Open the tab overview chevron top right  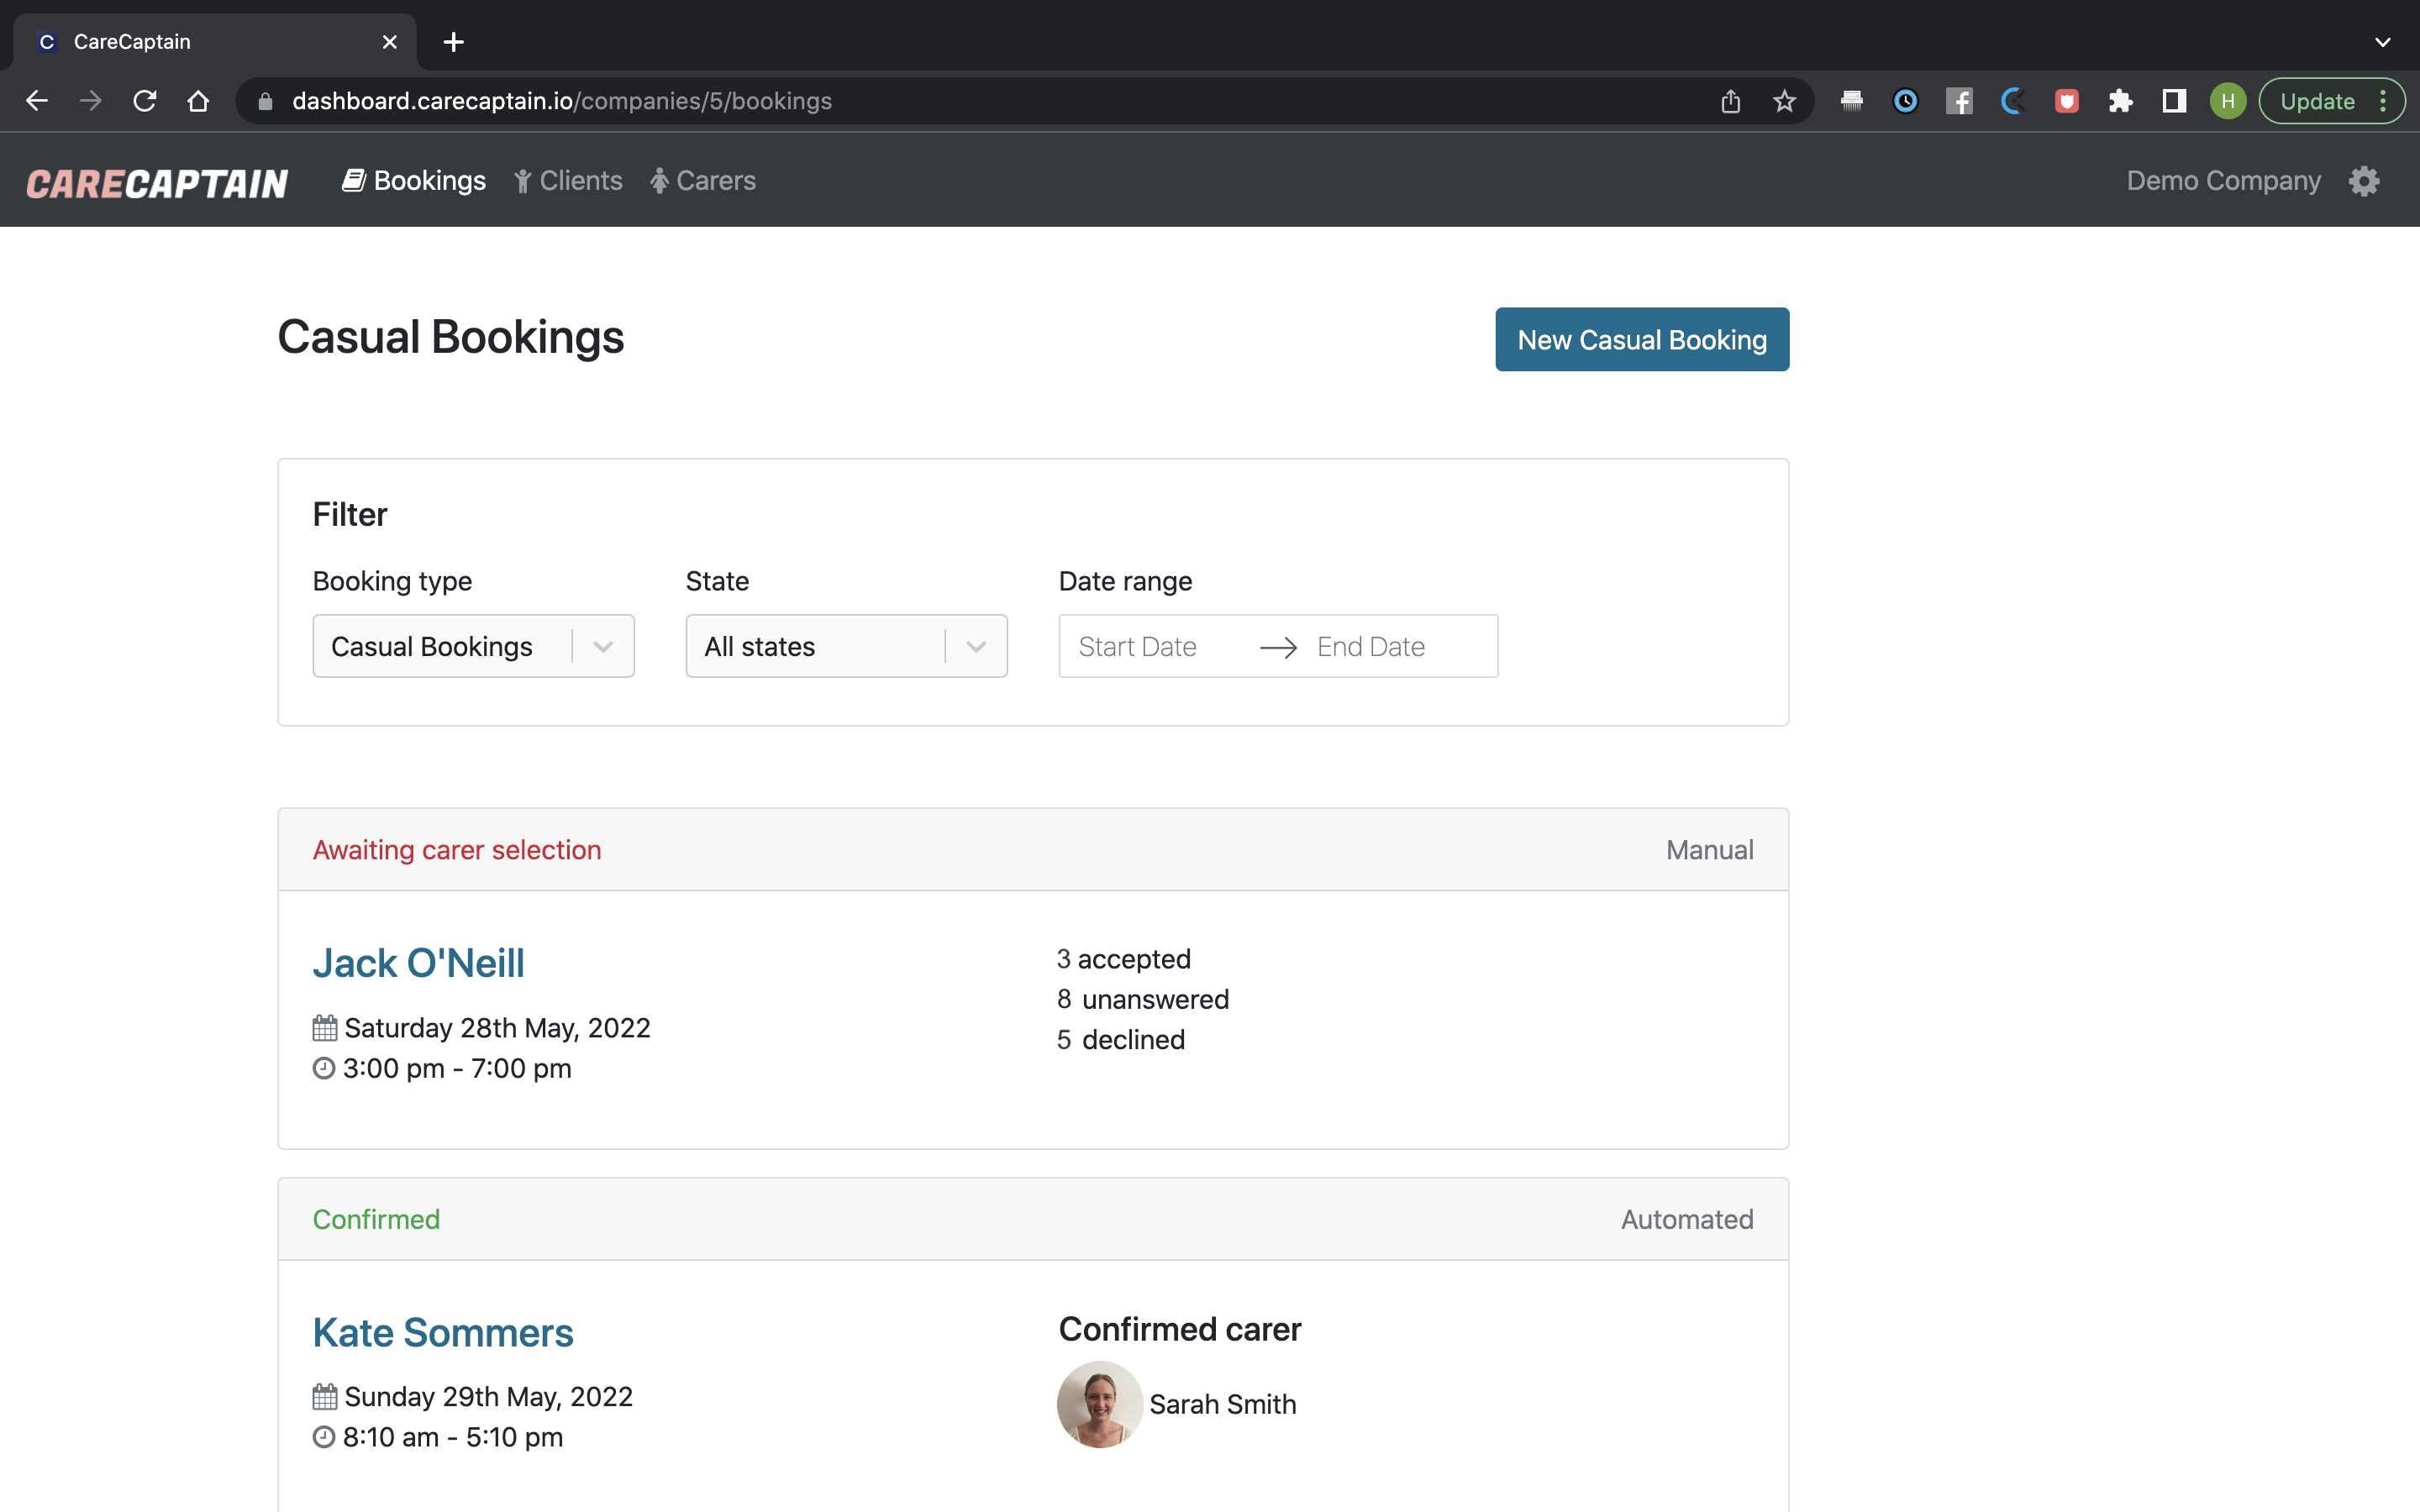pyautogui.click(x=2383, y=42)
